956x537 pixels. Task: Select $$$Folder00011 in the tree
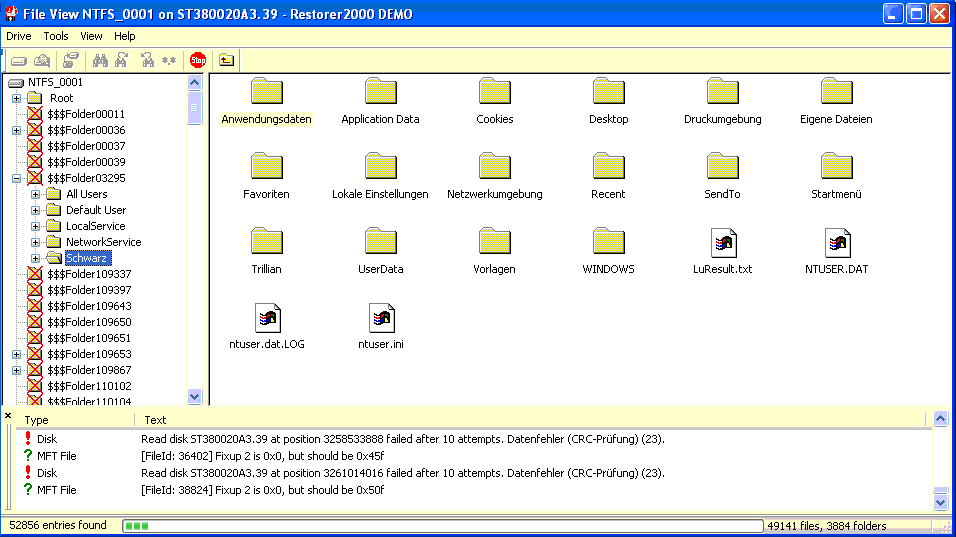tap(86, 114)
